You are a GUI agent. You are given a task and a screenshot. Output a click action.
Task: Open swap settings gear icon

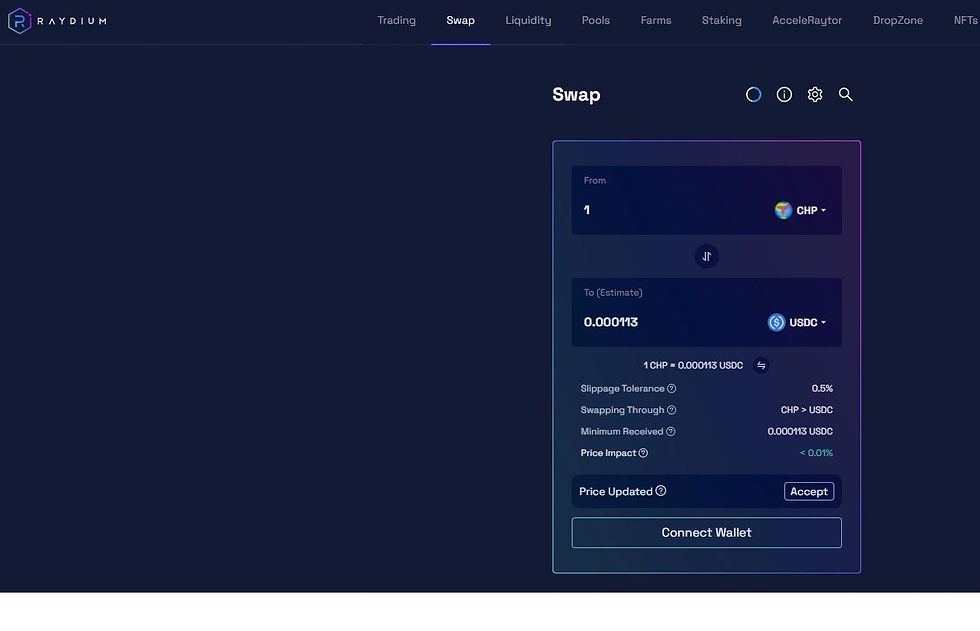point(815,94)
